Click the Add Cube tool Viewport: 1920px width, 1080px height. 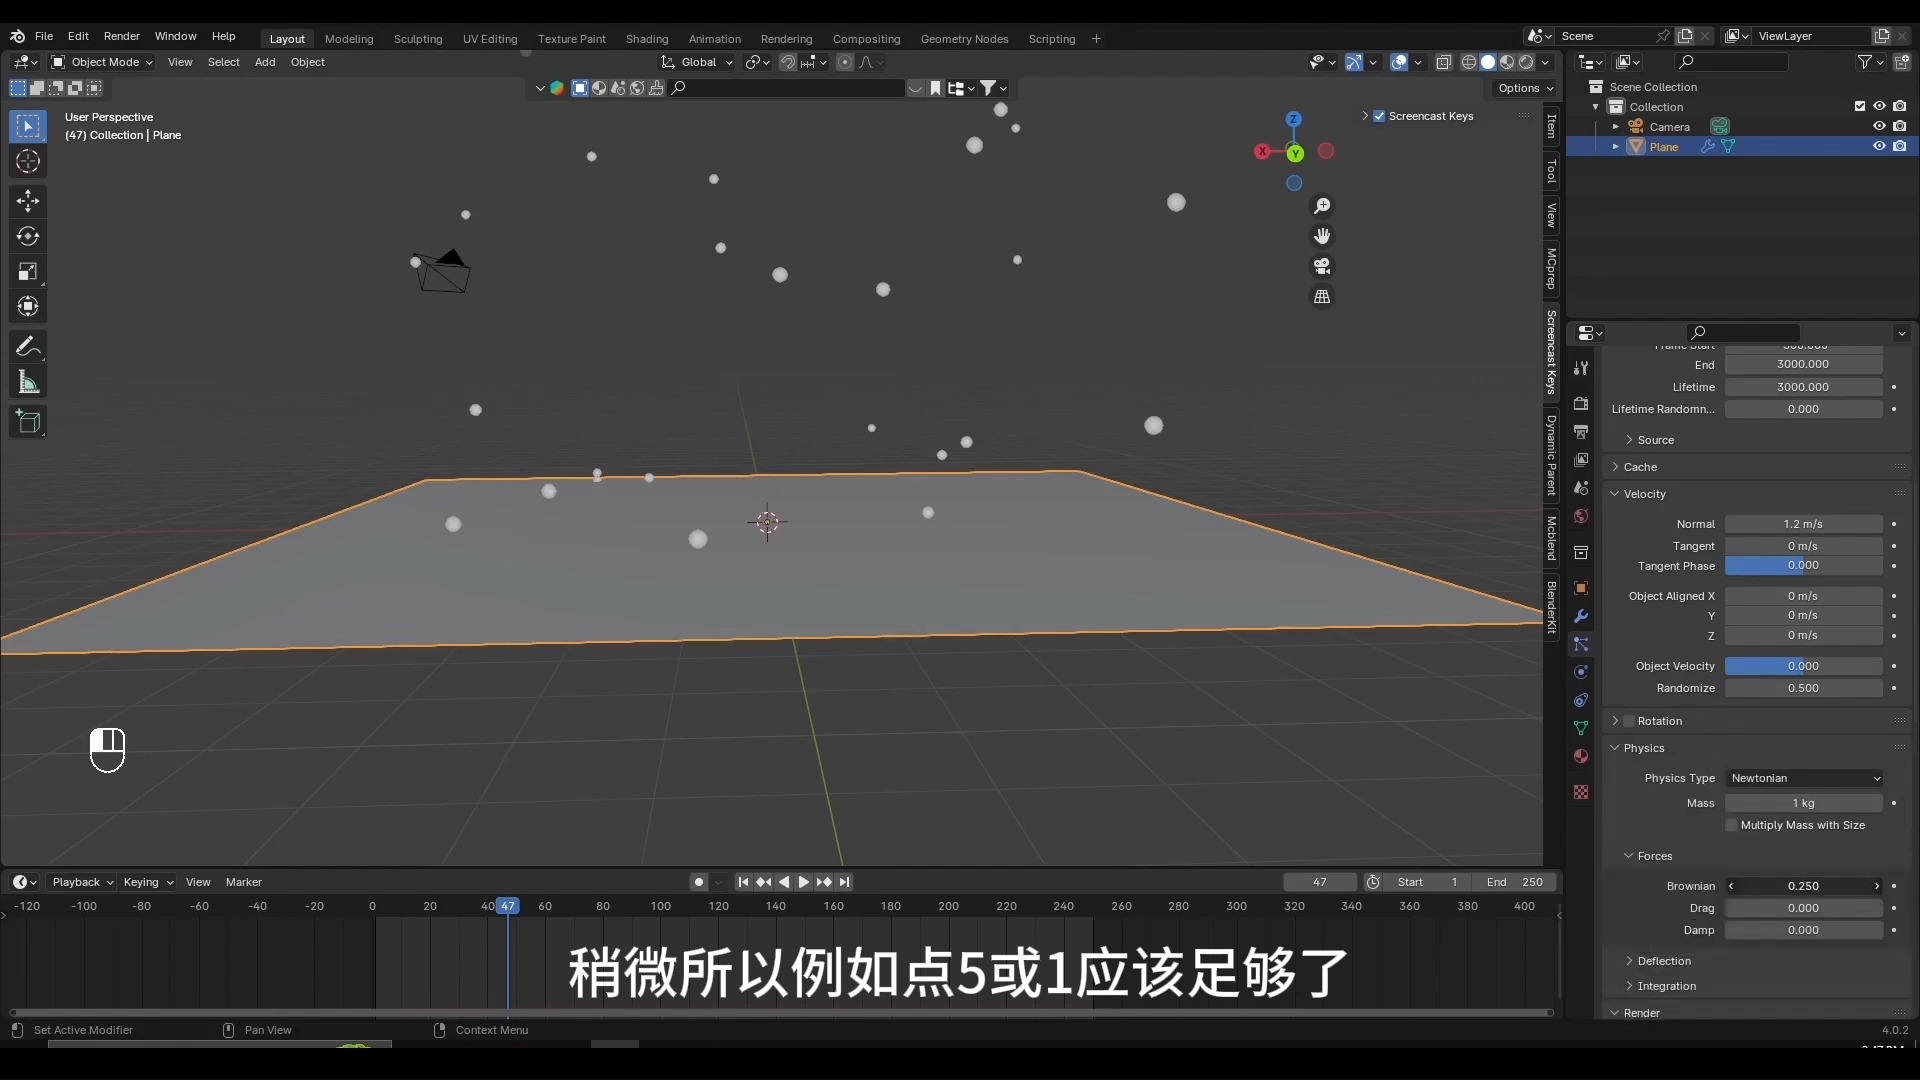tap(27, 422)
